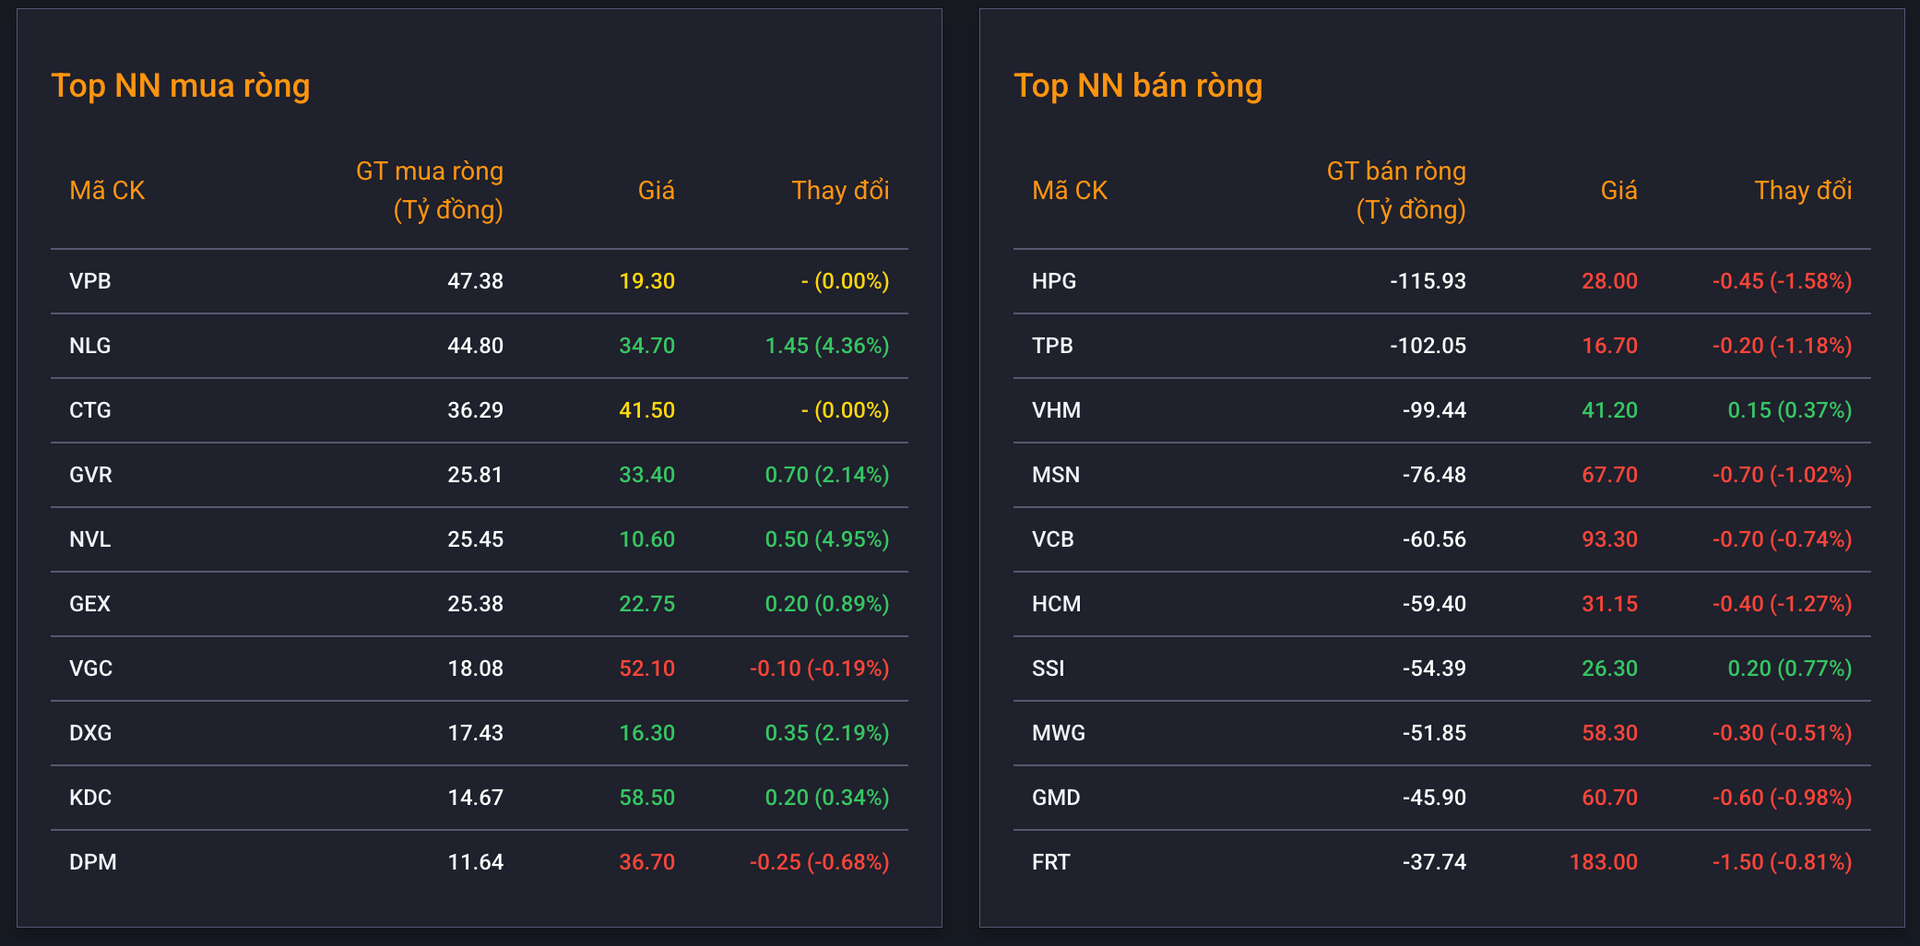1920x946 pixels.
Task: Click CTG net buy value 36.29
Action: [475, 410]
